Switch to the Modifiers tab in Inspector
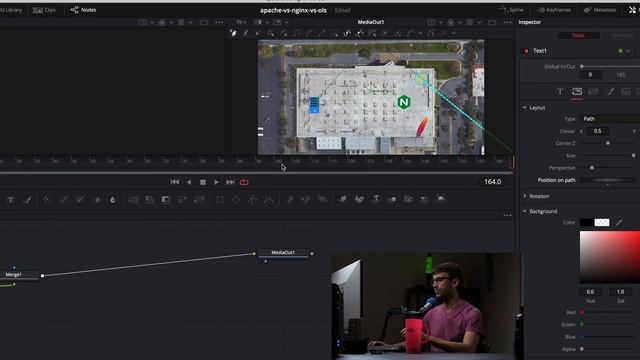Screen dimensions: 640x360 click(622, 36)
